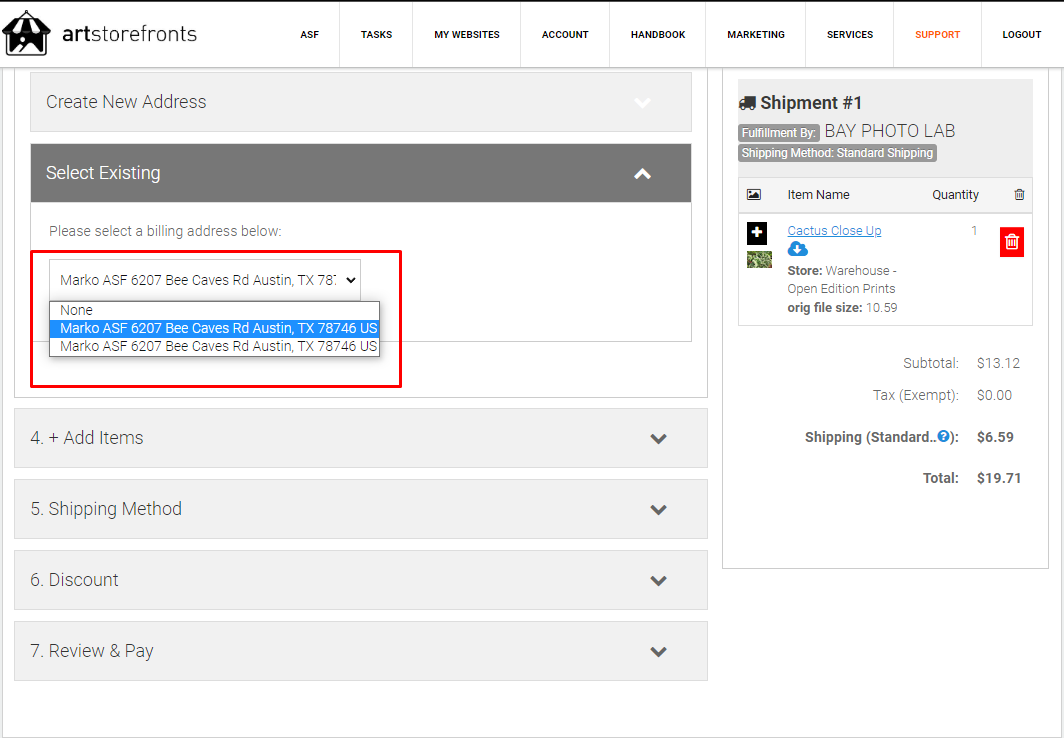Click the Subtotal amount $13.12
Screen dimensions: 1064x738
(998, 363)
